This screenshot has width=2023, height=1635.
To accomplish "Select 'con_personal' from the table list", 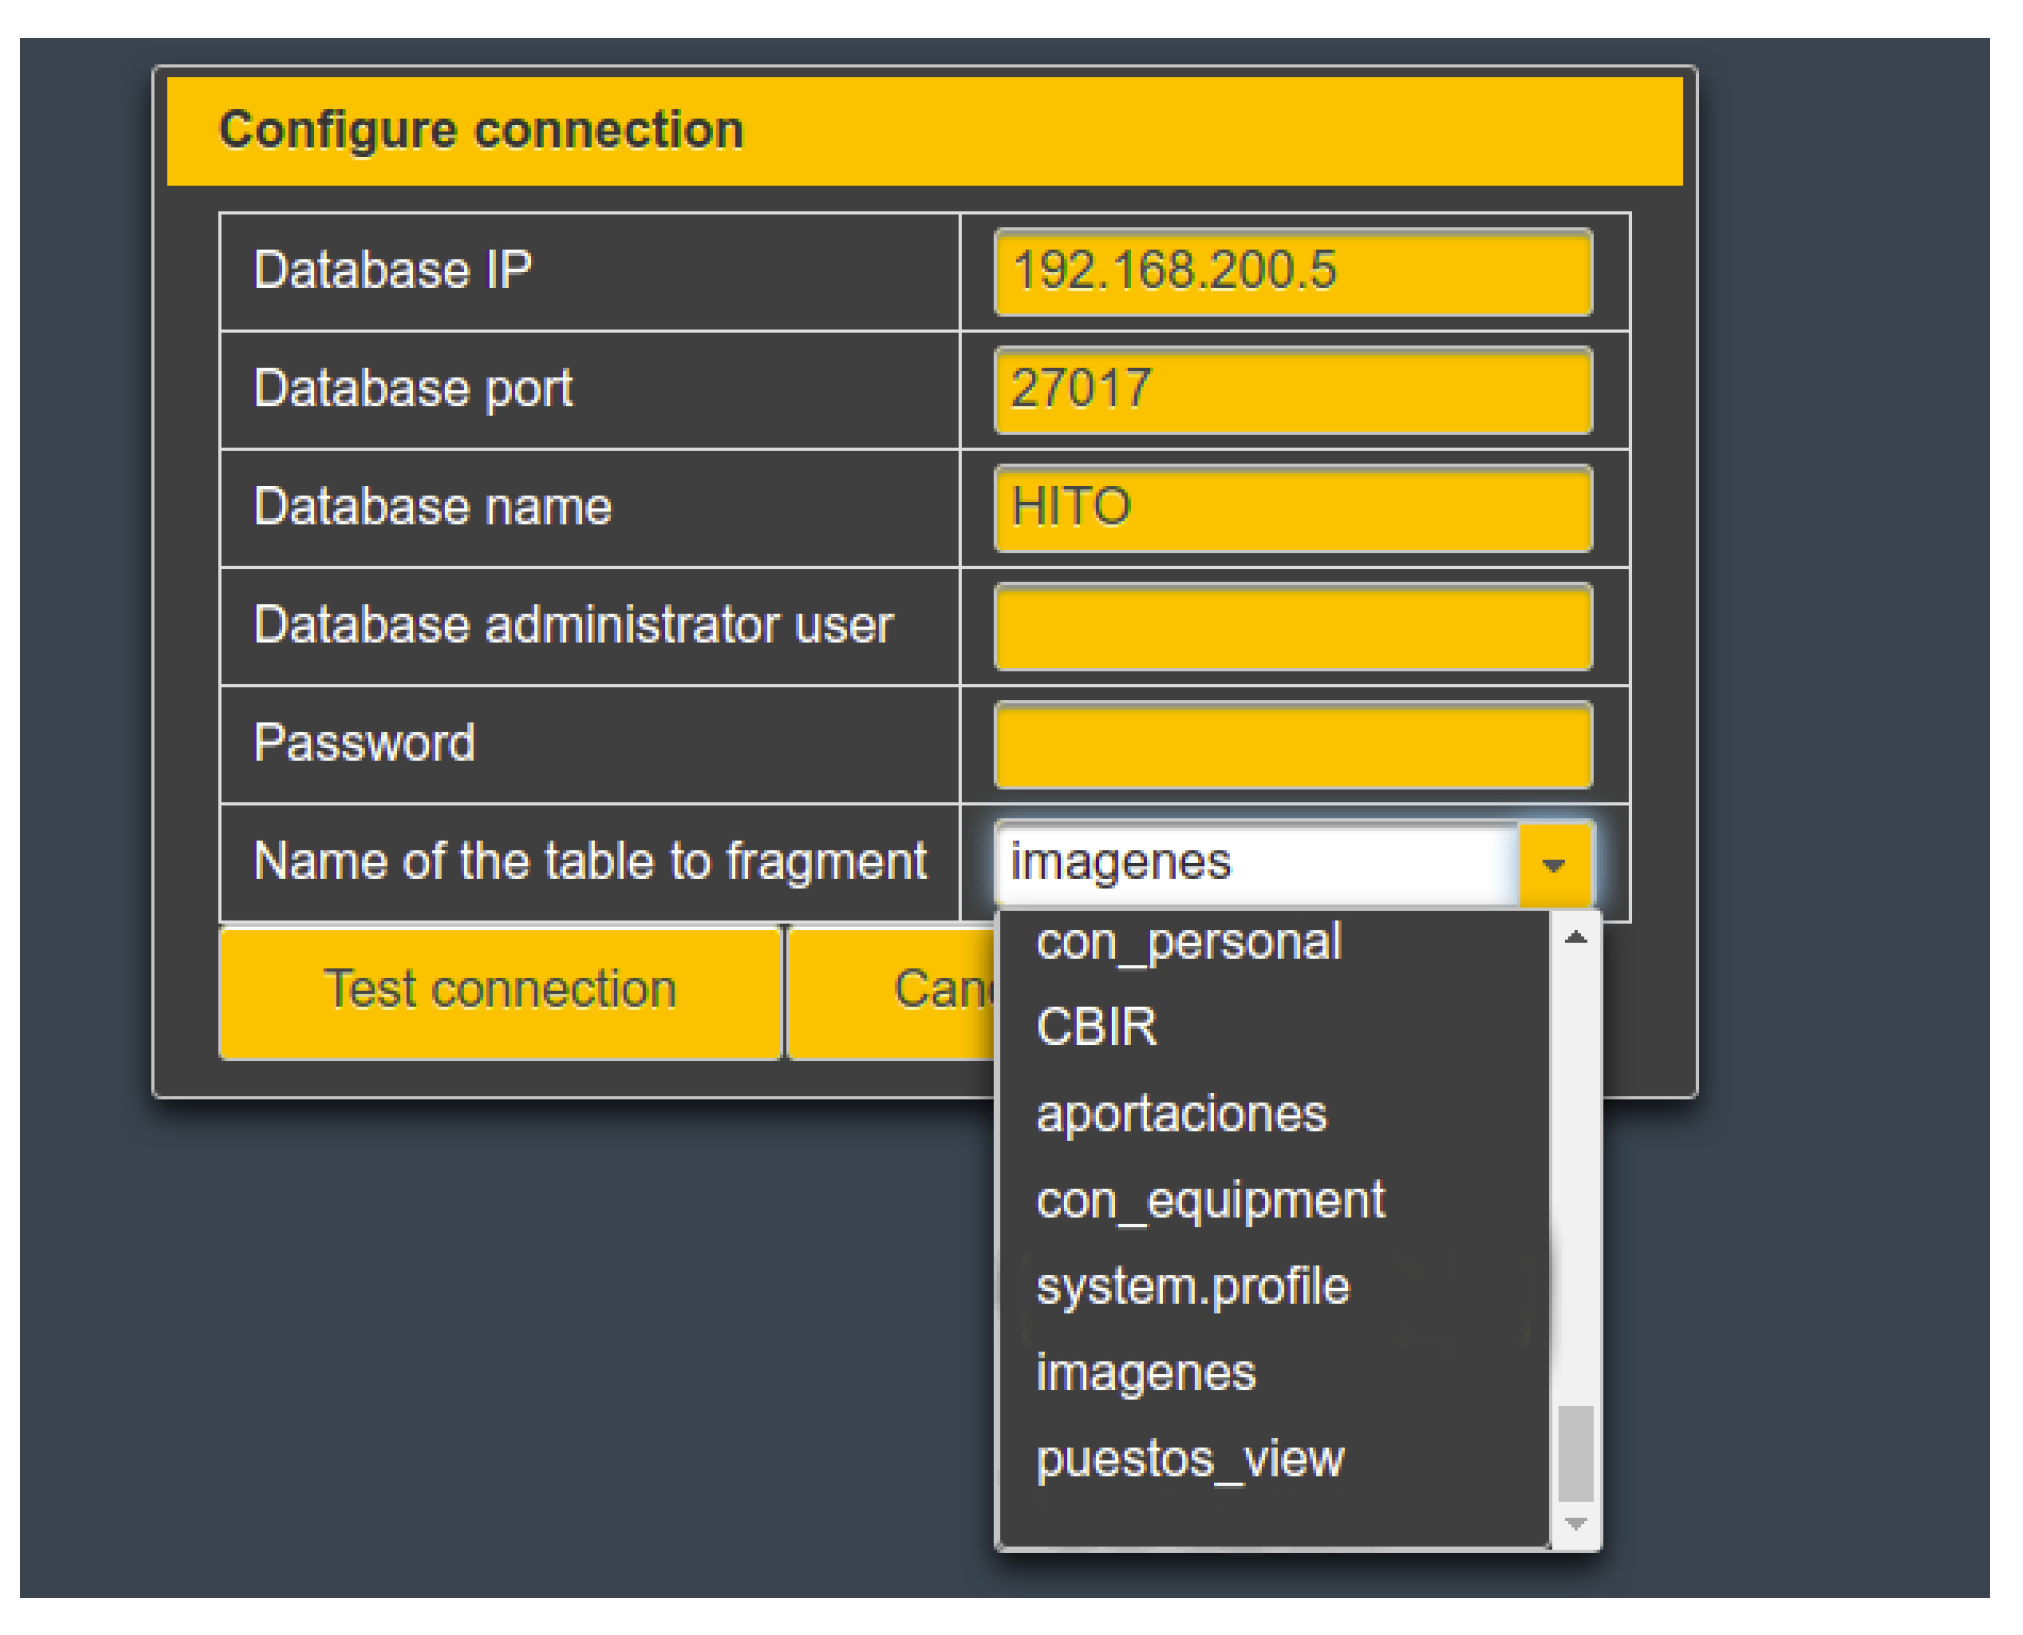I will pos(1157,941).
